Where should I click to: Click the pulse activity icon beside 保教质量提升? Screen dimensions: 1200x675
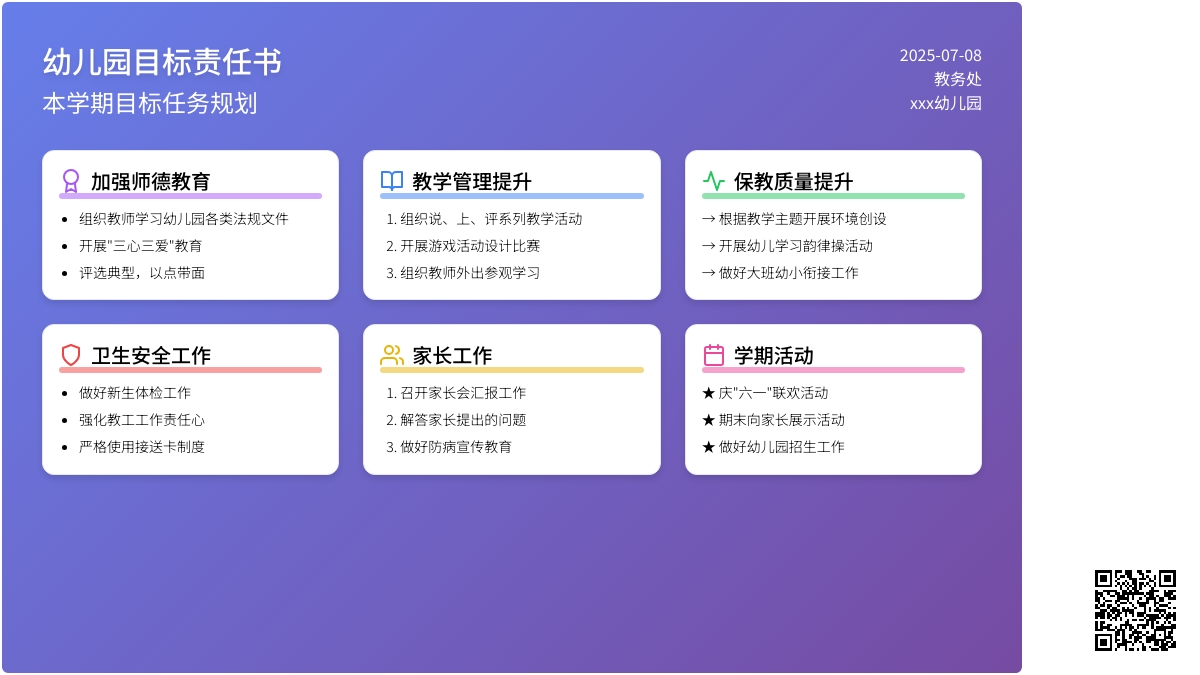pyautogui.click(x=714, y=181)
